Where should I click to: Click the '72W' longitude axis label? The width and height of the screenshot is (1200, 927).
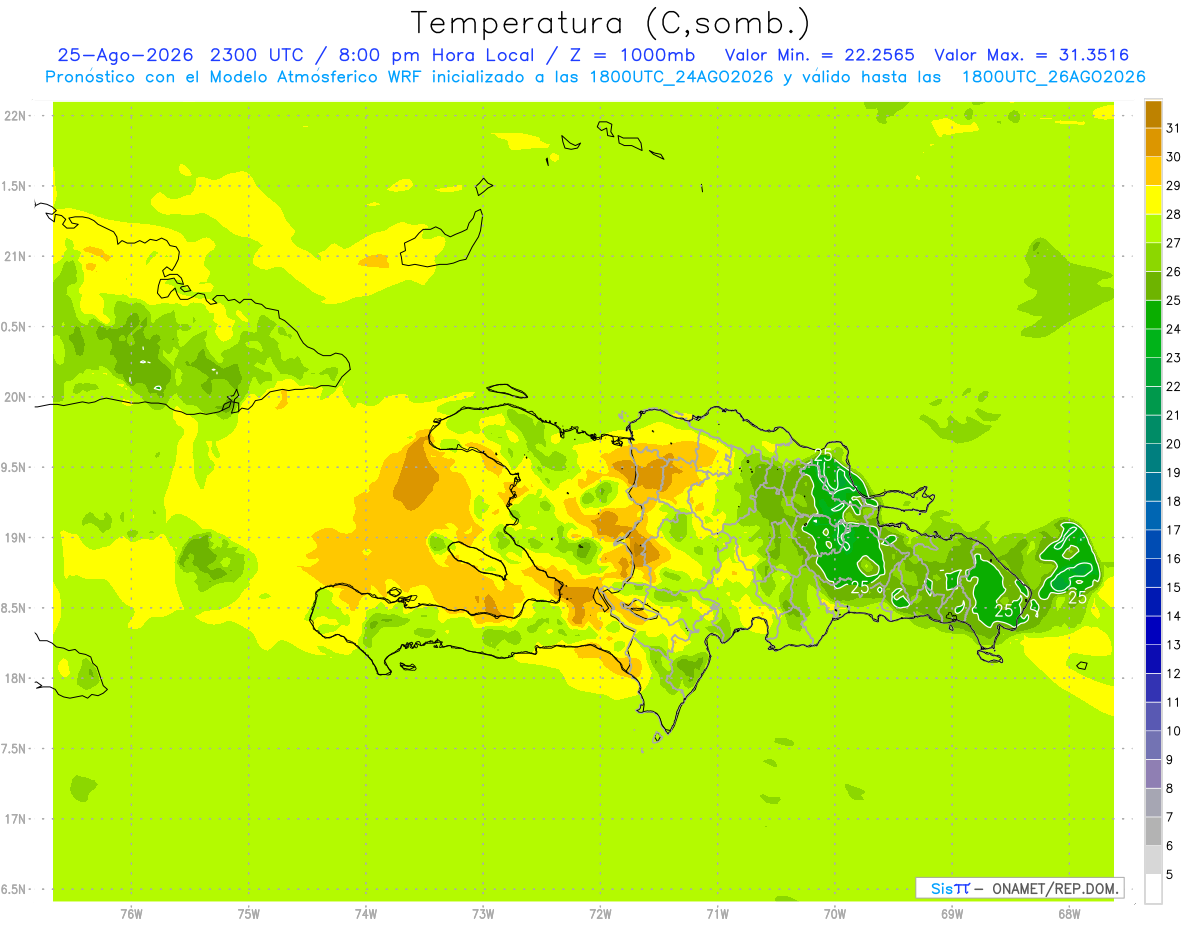pos(600,913)
